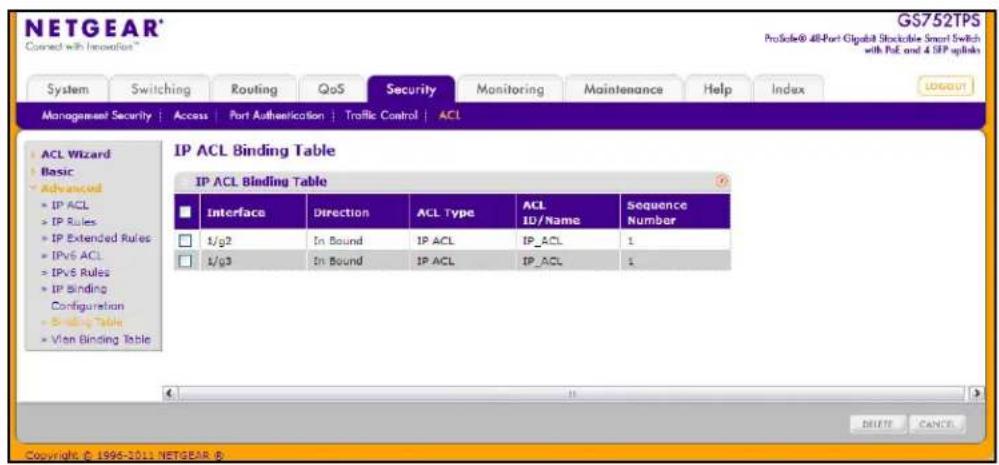Open the Routing tab
Viewport: 999px width, 465px height.
point(254,89)
